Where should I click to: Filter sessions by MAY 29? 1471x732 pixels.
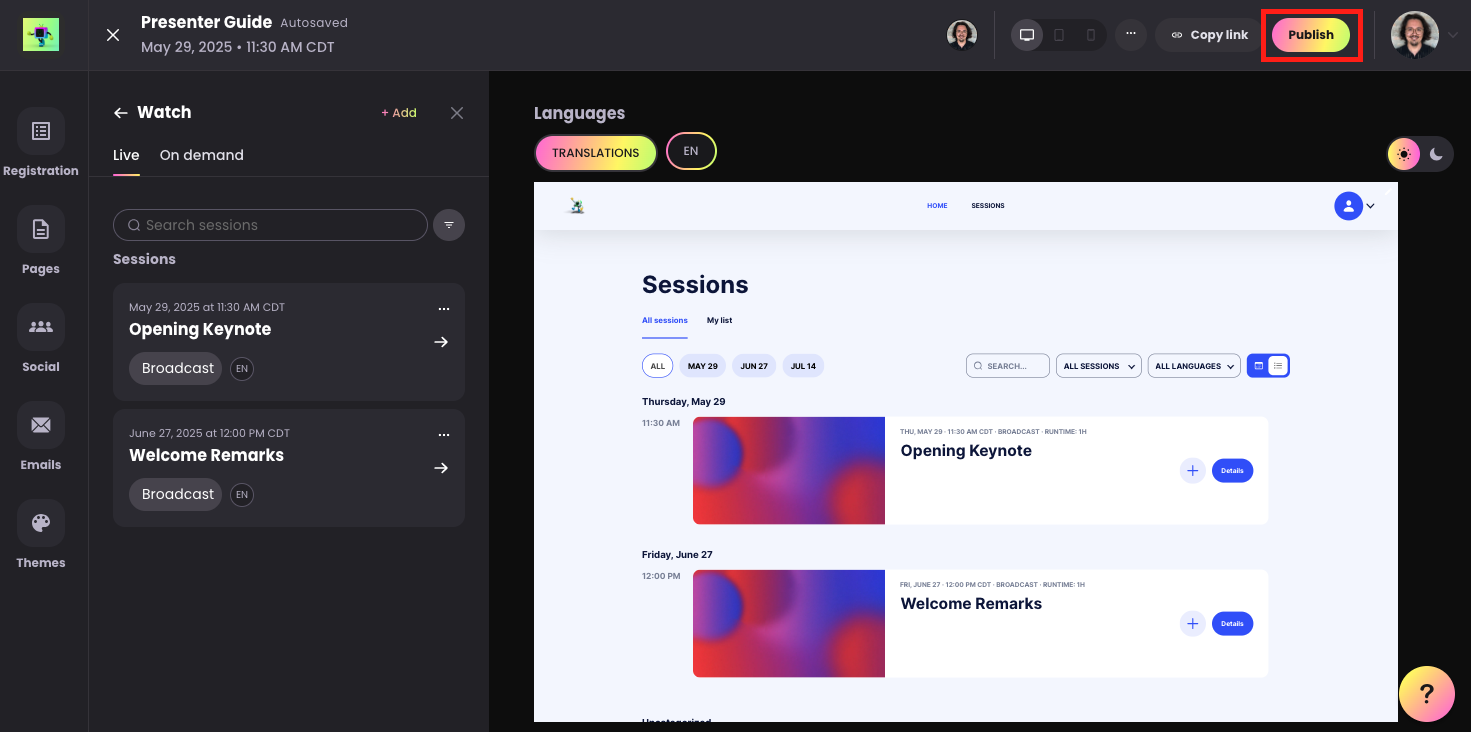(703, 366)
